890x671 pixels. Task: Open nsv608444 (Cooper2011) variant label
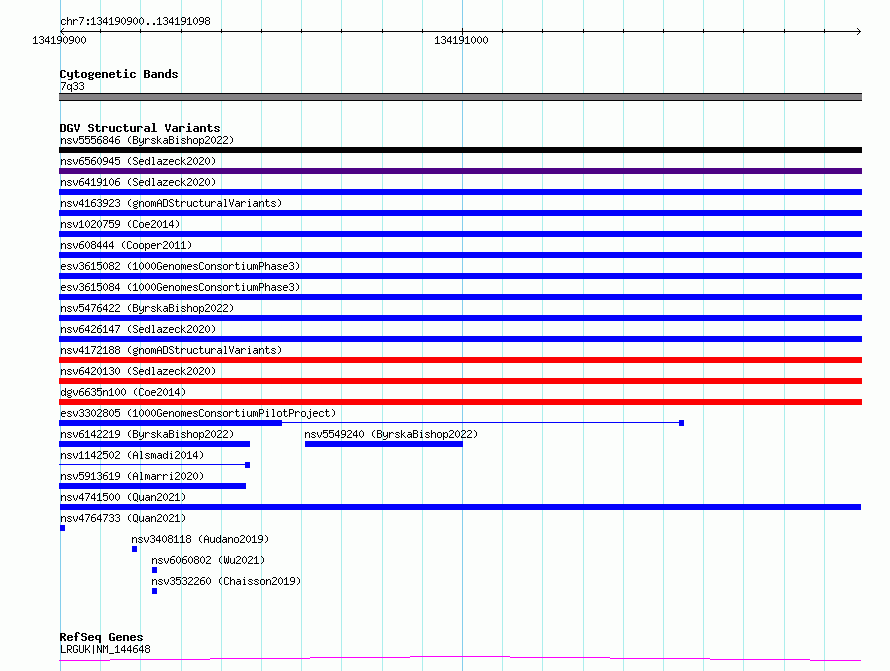click(126, 245)
